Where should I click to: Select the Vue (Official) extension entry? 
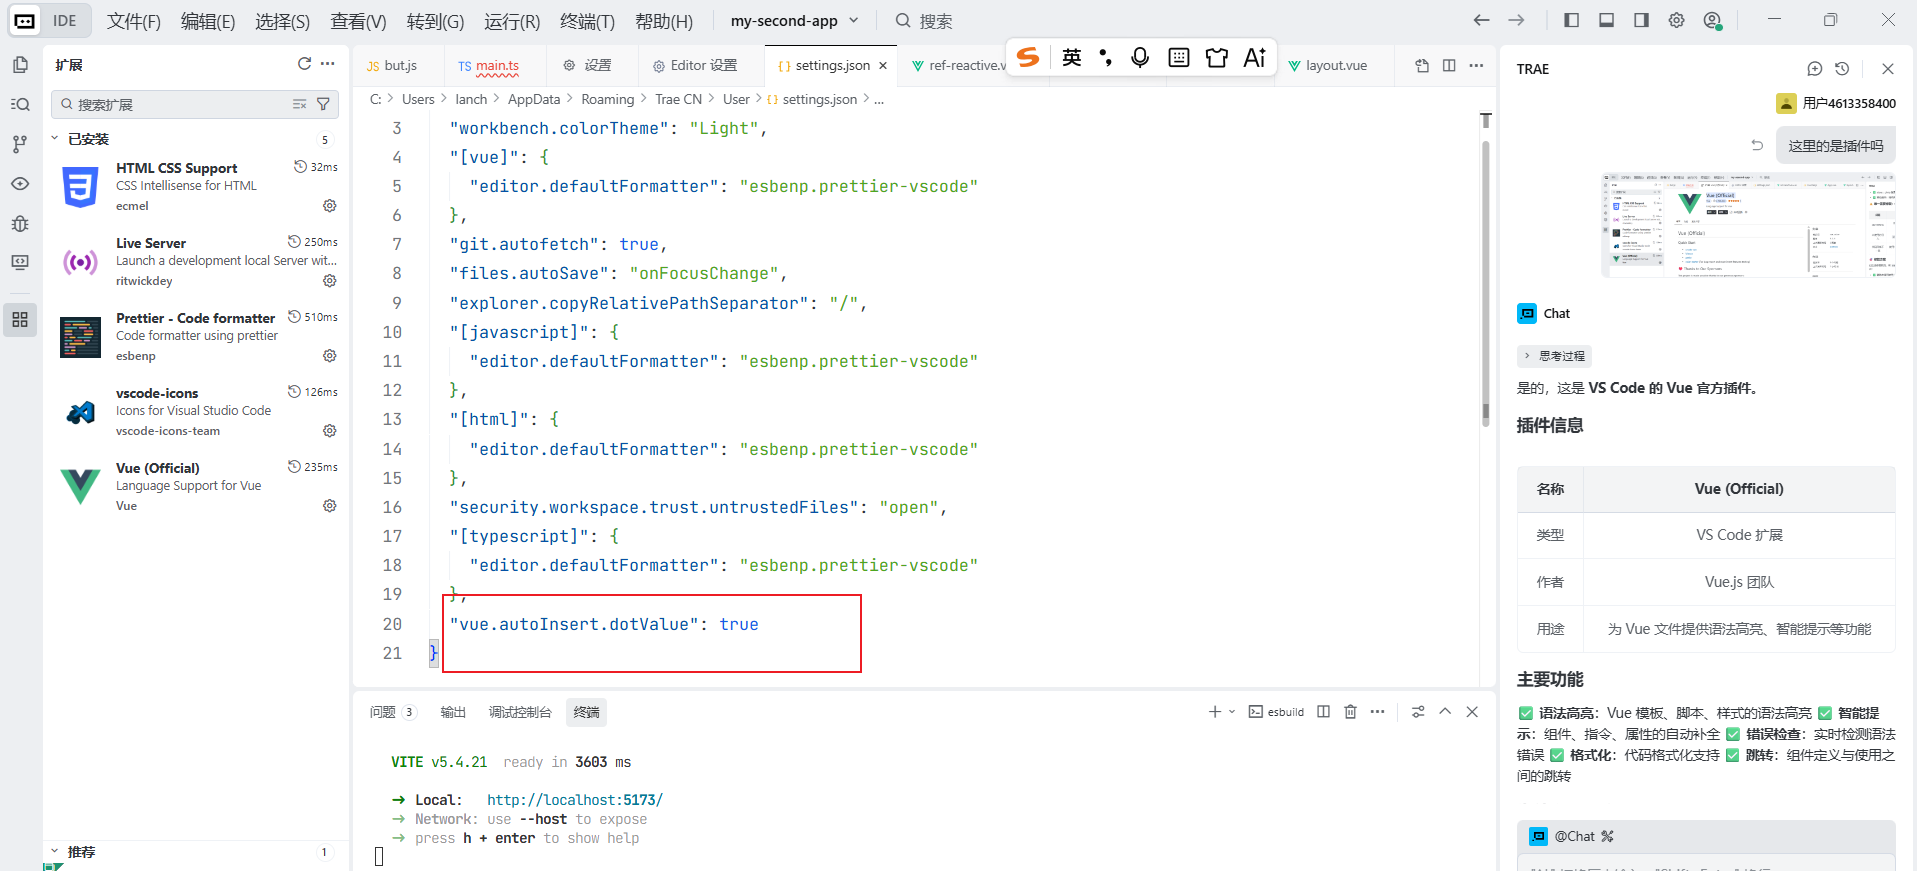196,486
